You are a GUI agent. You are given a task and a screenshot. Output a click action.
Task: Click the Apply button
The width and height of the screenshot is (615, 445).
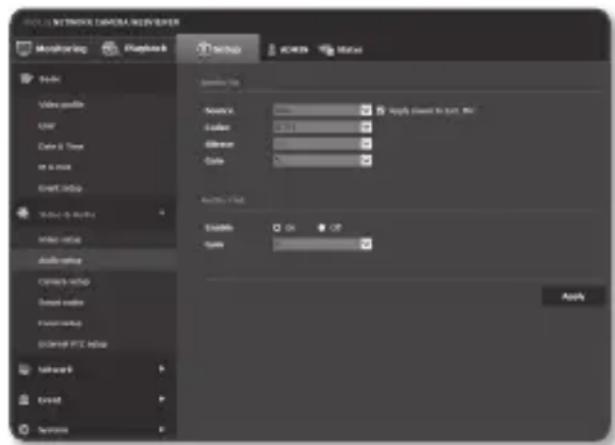point(573,296)
